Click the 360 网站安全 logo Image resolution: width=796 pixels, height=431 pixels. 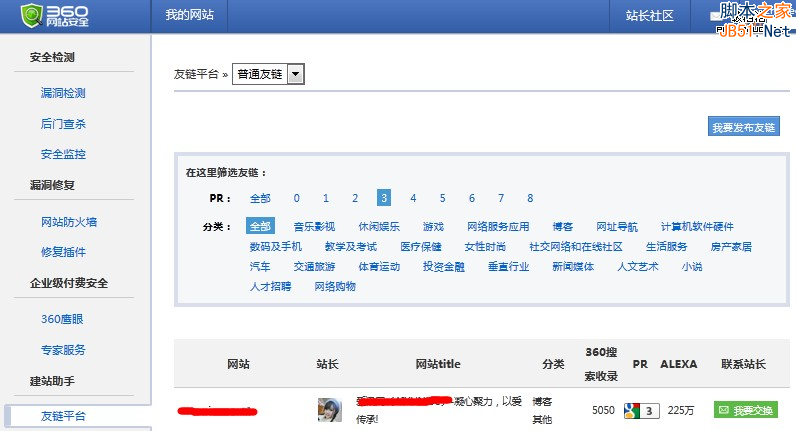point(61,16)
